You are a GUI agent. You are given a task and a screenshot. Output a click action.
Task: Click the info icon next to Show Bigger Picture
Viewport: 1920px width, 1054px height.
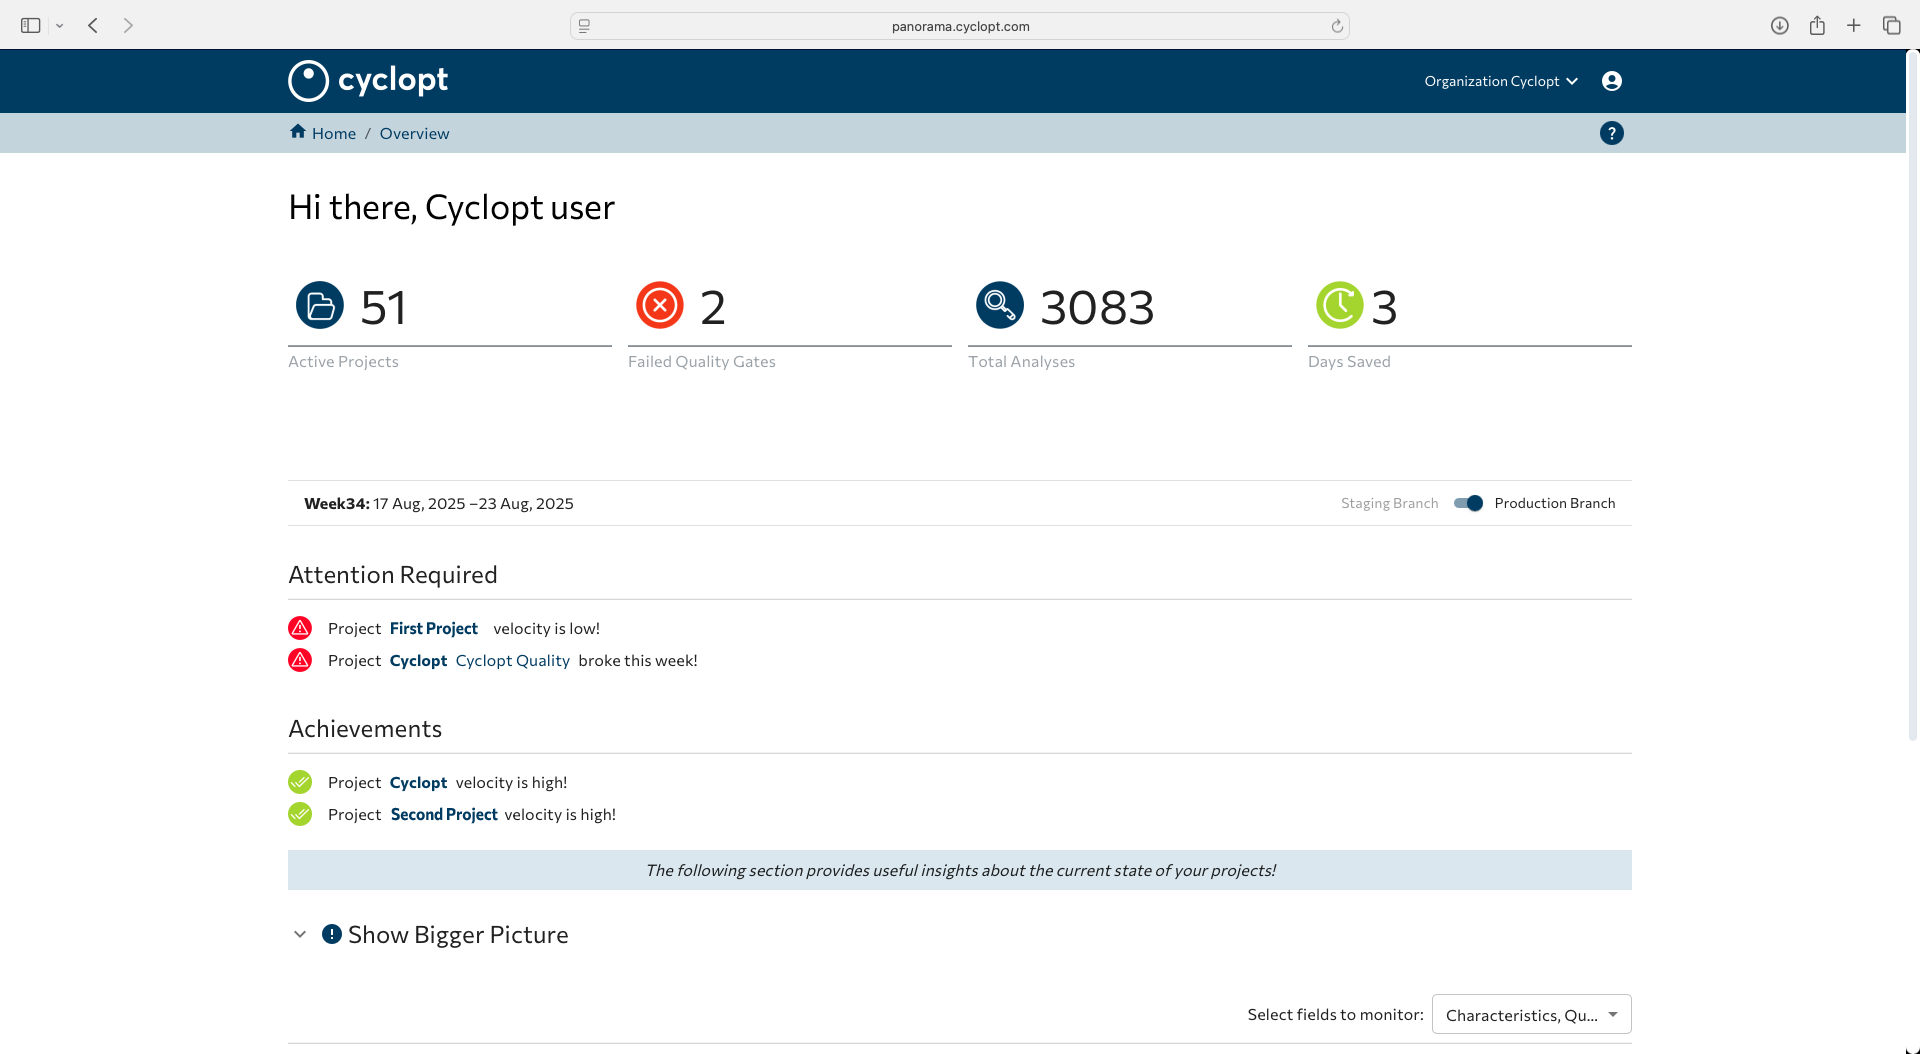(332, 934)
